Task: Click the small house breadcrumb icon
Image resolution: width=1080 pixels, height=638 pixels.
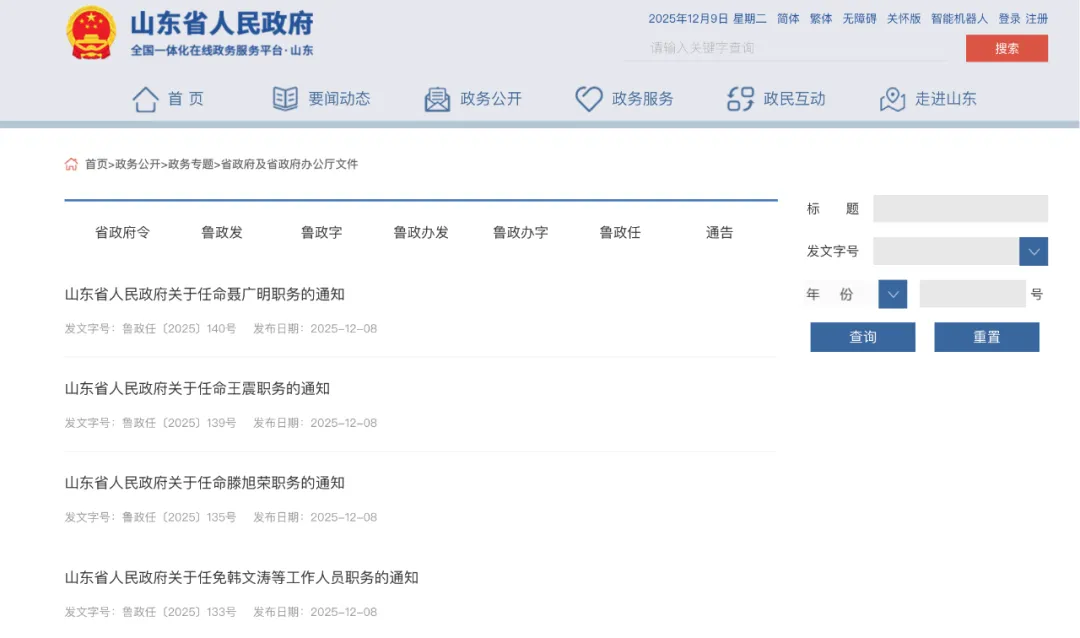Action: click(x=71, y=164)
